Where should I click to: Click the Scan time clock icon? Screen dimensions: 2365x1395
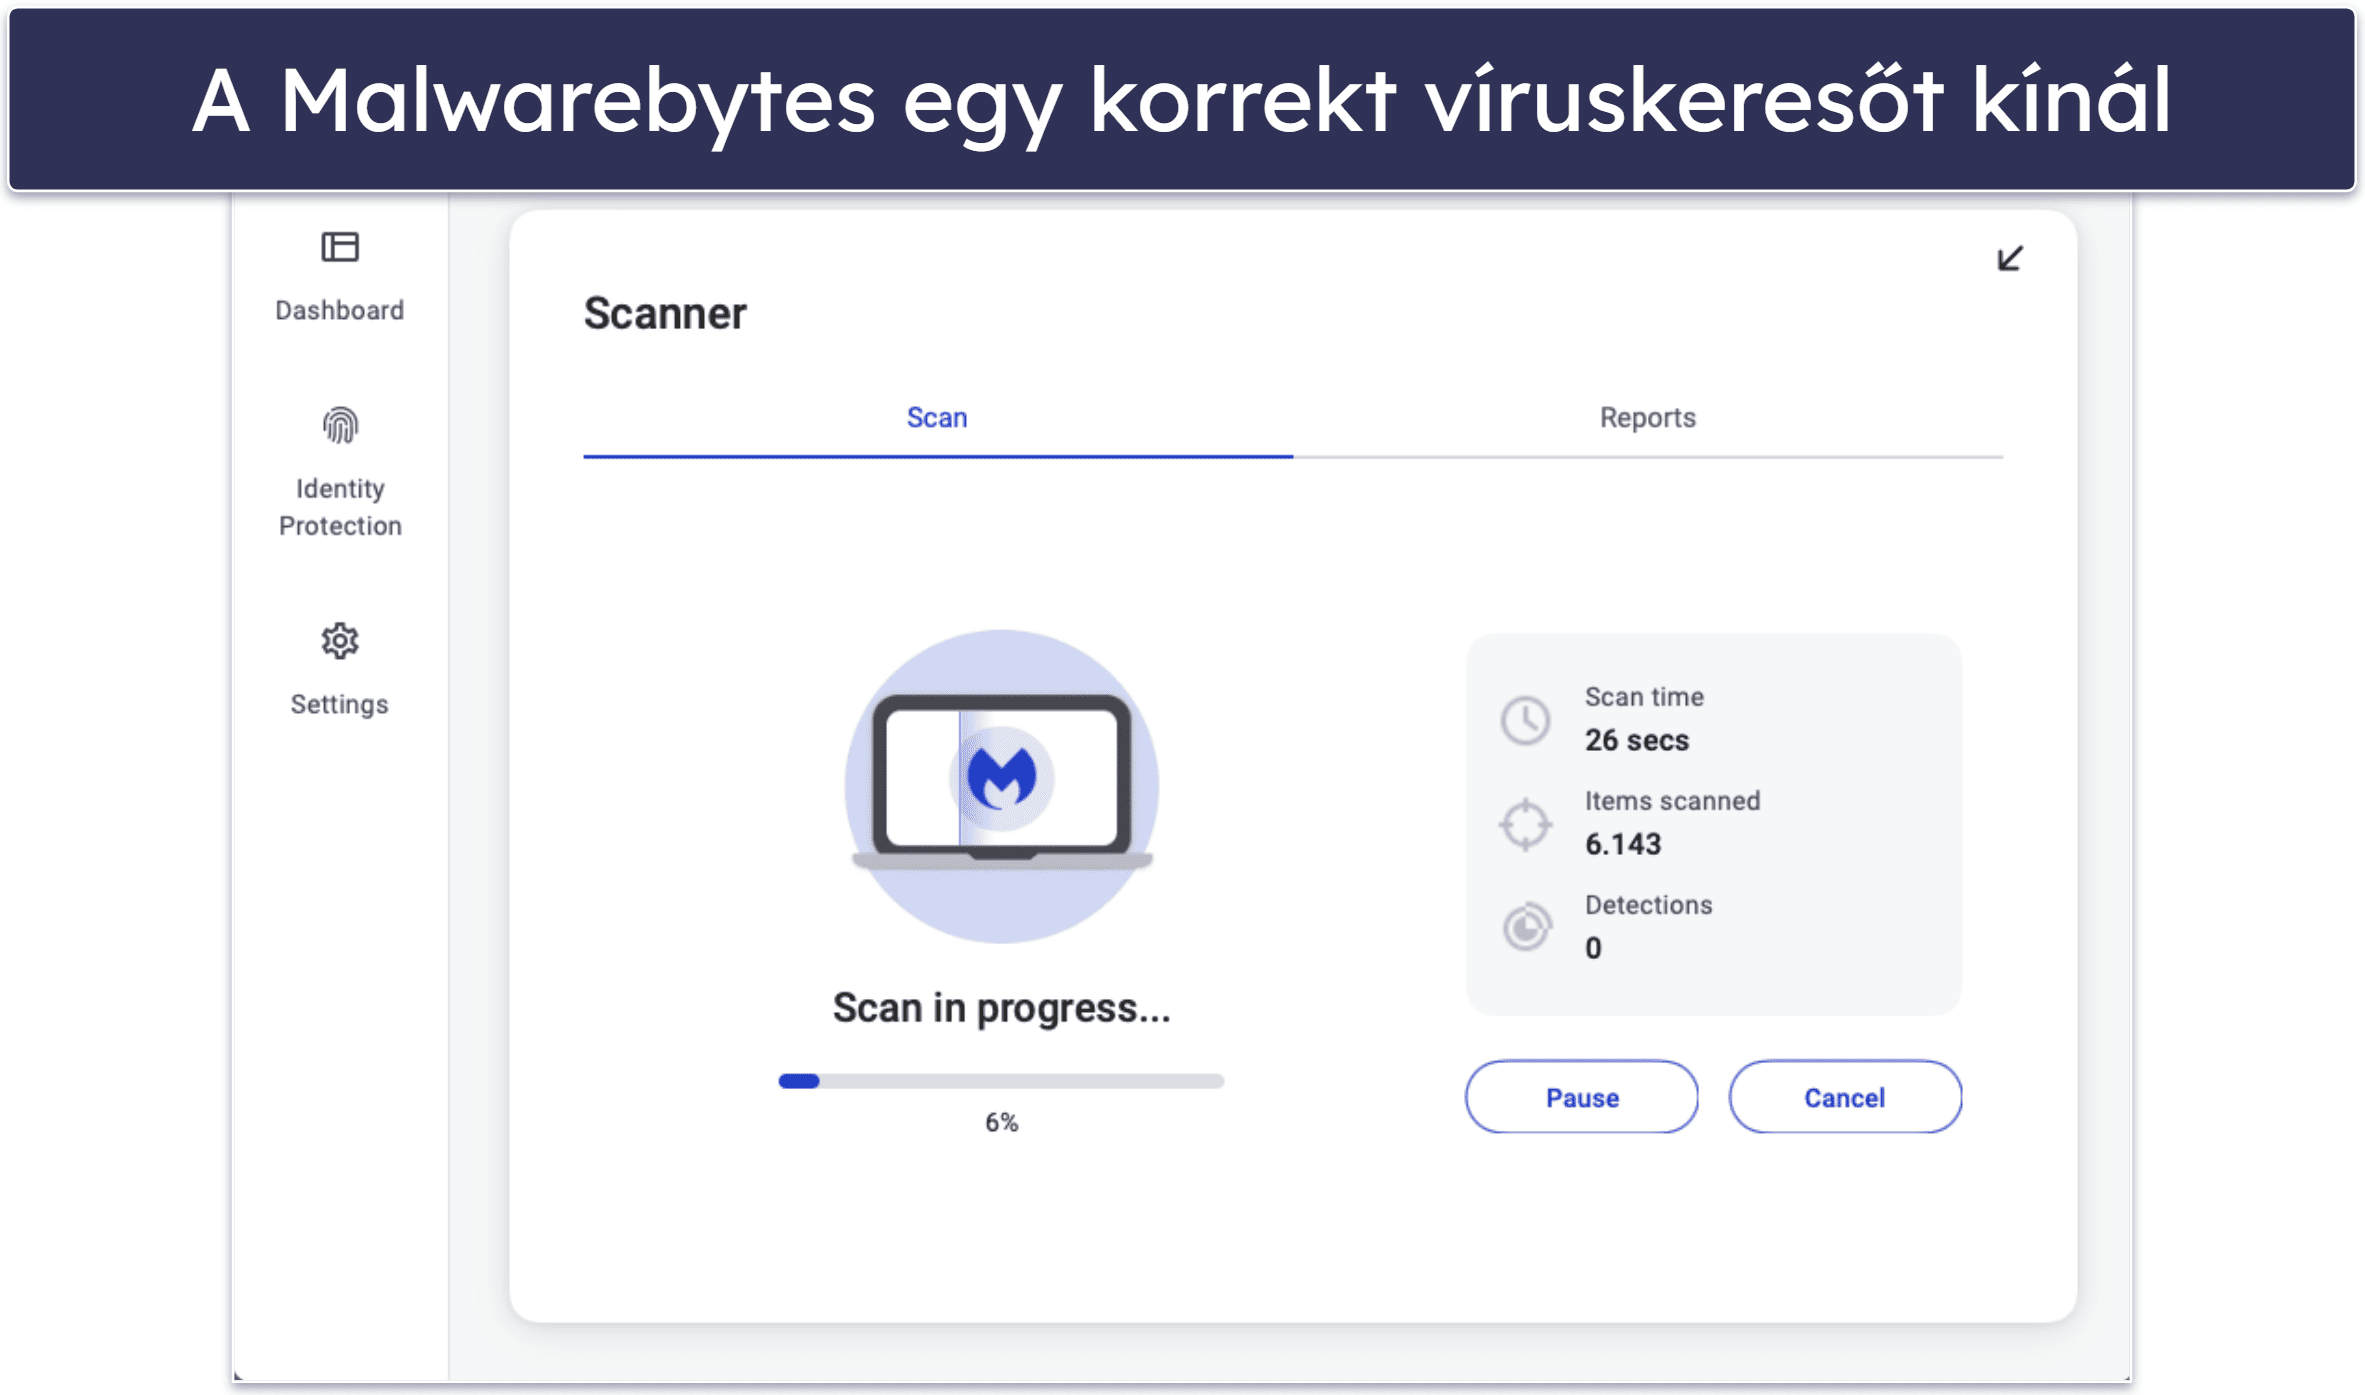1525,720
